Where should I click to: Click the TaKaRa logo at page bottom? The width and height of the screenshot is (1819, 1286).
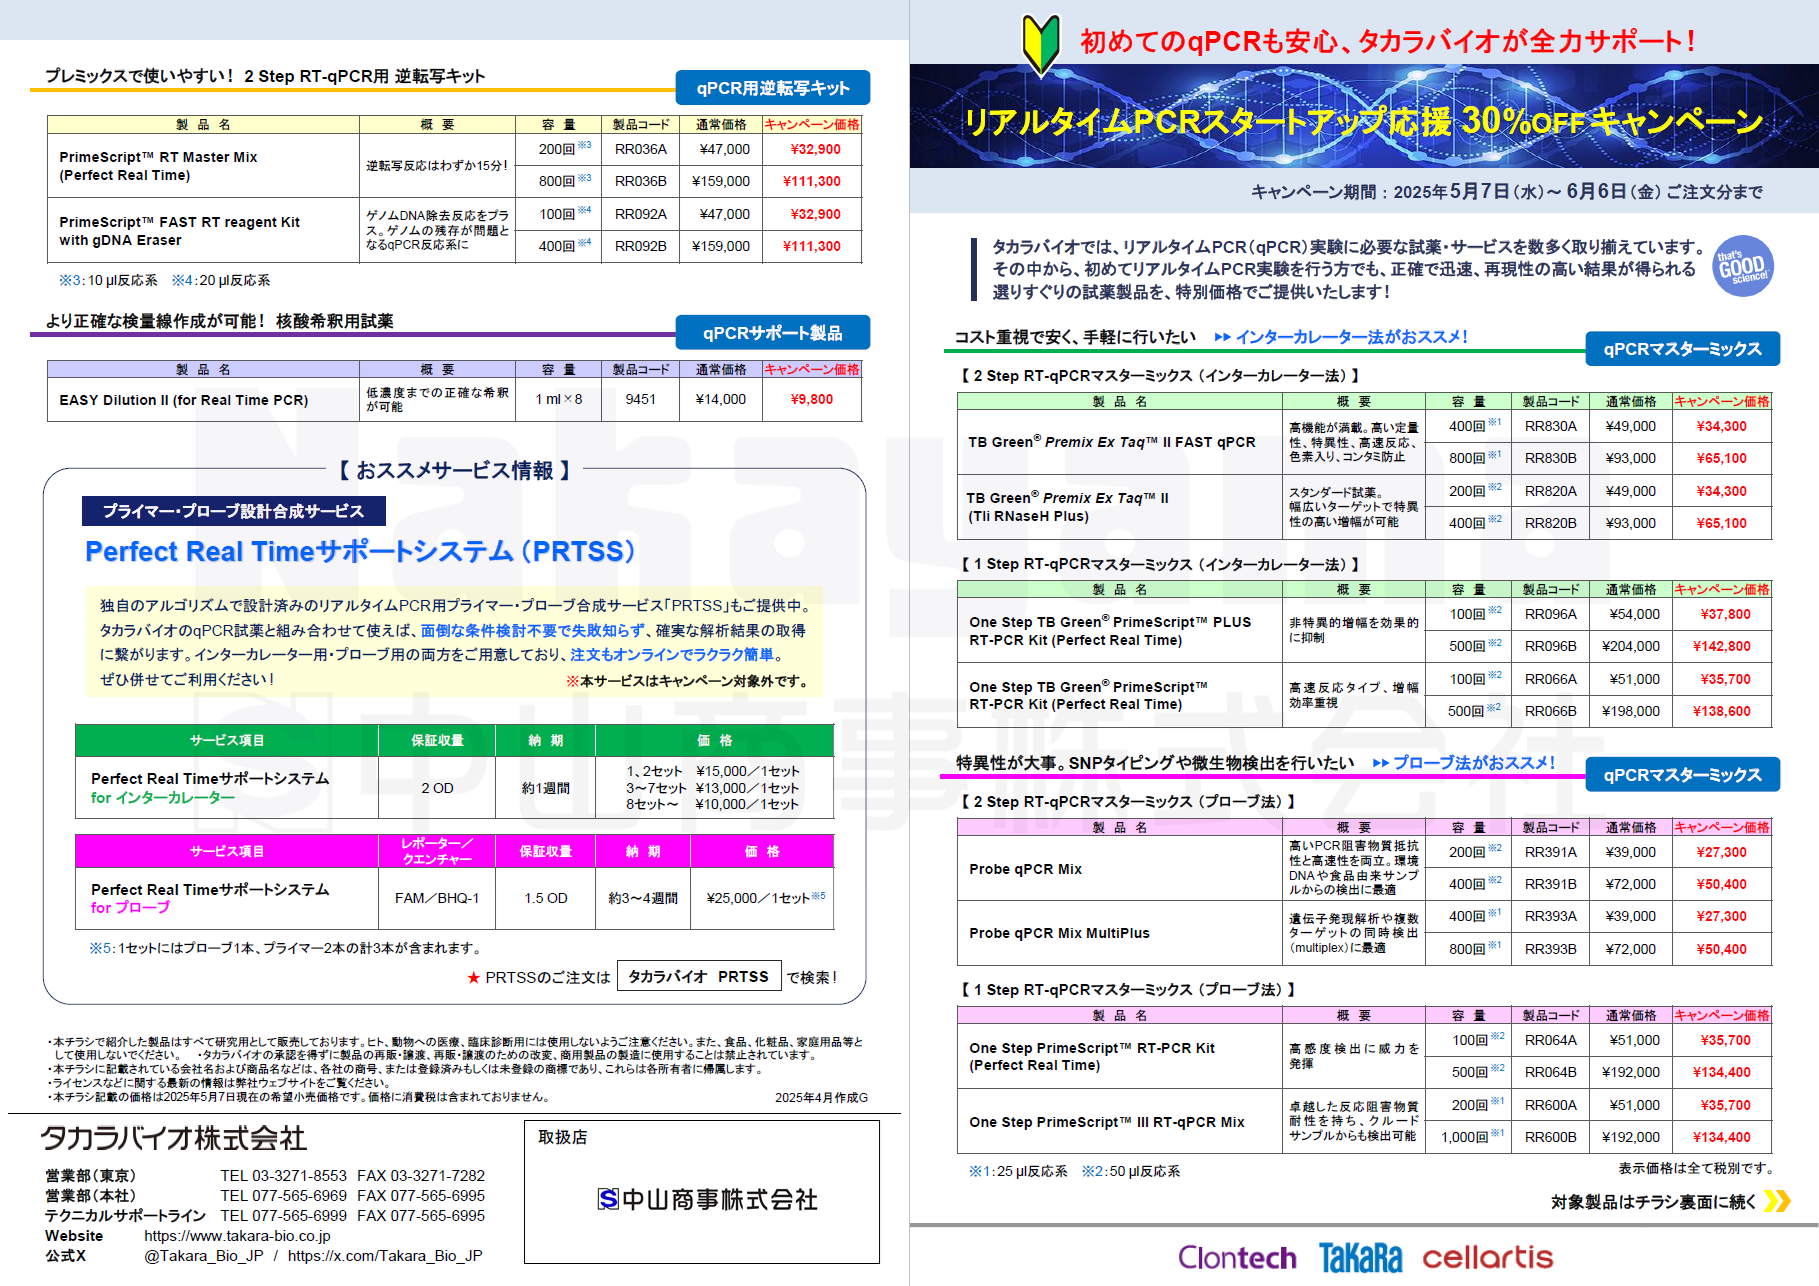[x=1360, y=1258]
